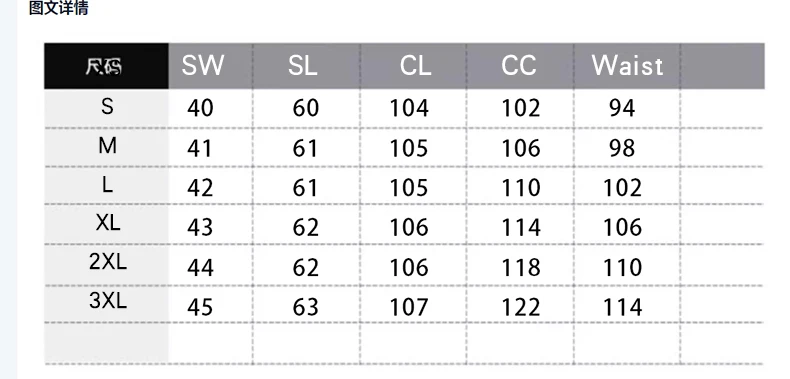Select the 2XL size row label

pos(108,262)
